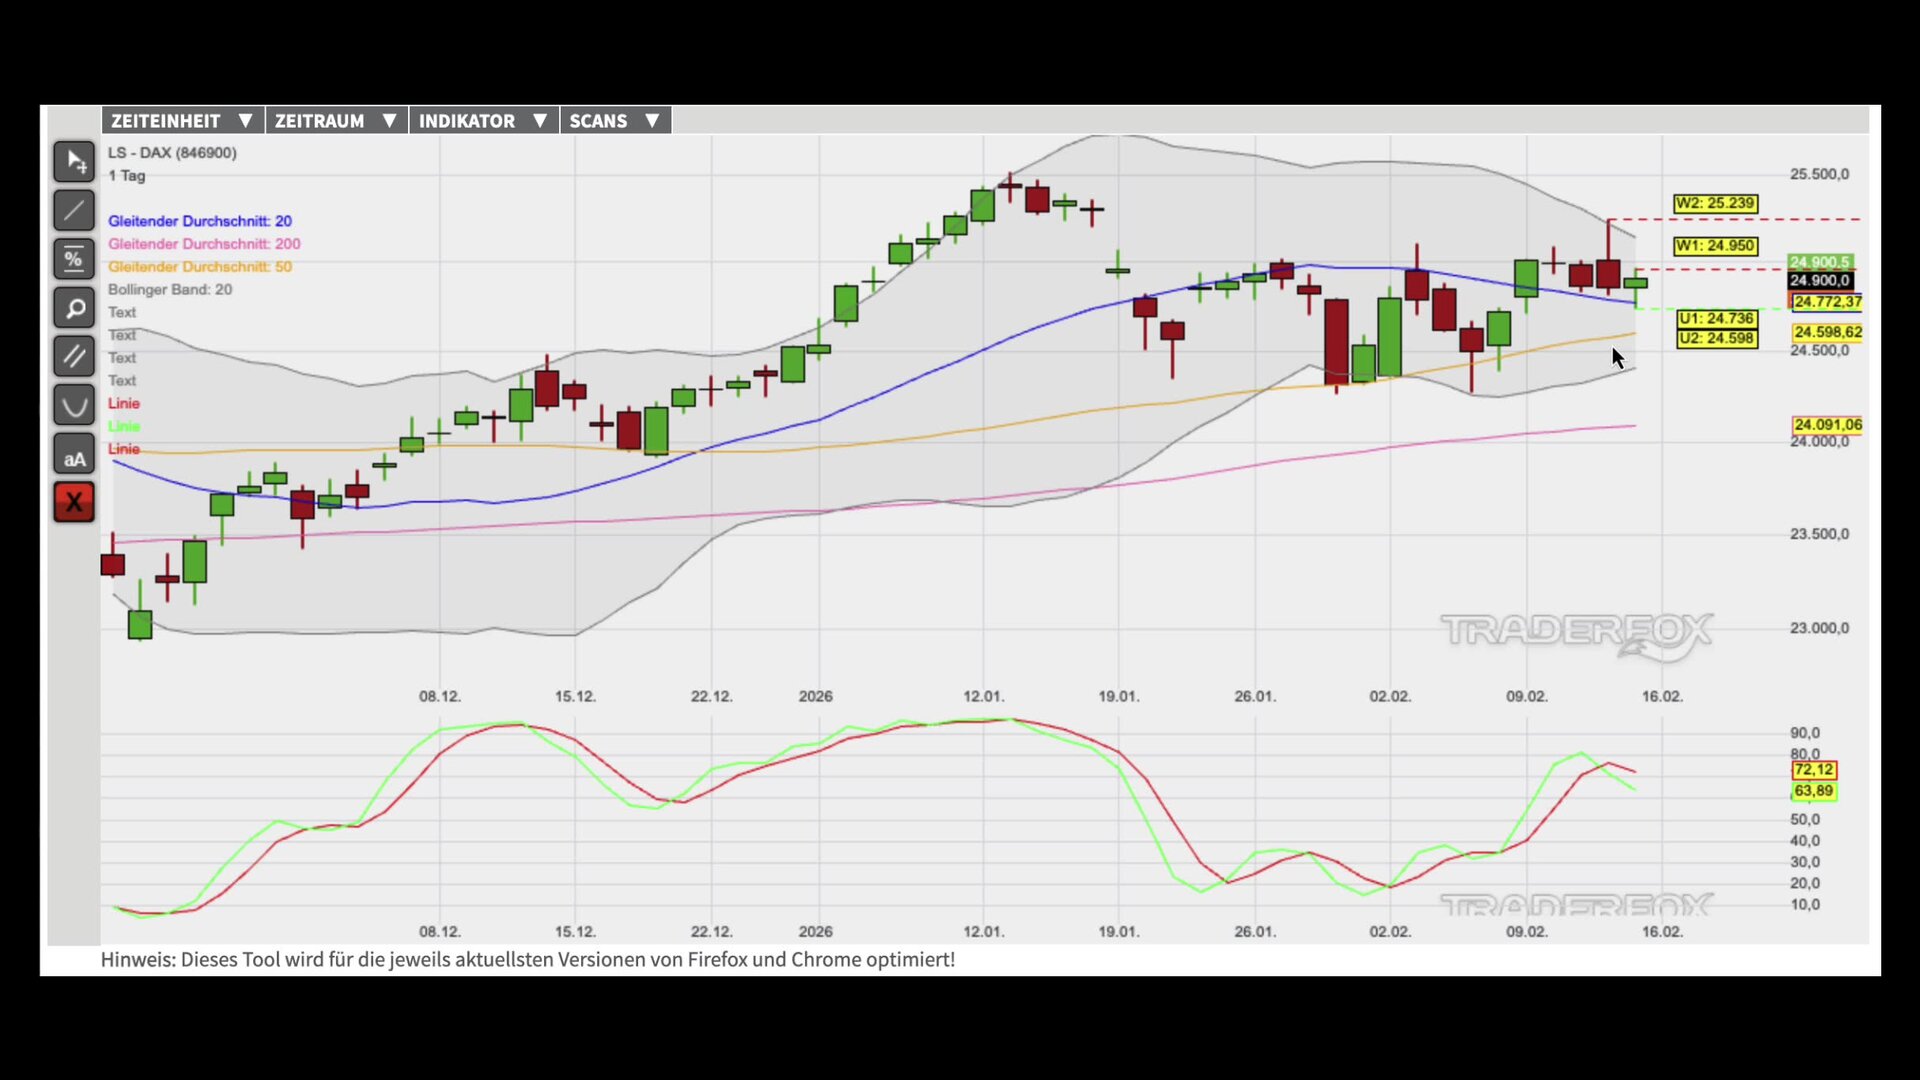
Task: Click the W2: 25.239 resistance label
Action: [1715, 204]
